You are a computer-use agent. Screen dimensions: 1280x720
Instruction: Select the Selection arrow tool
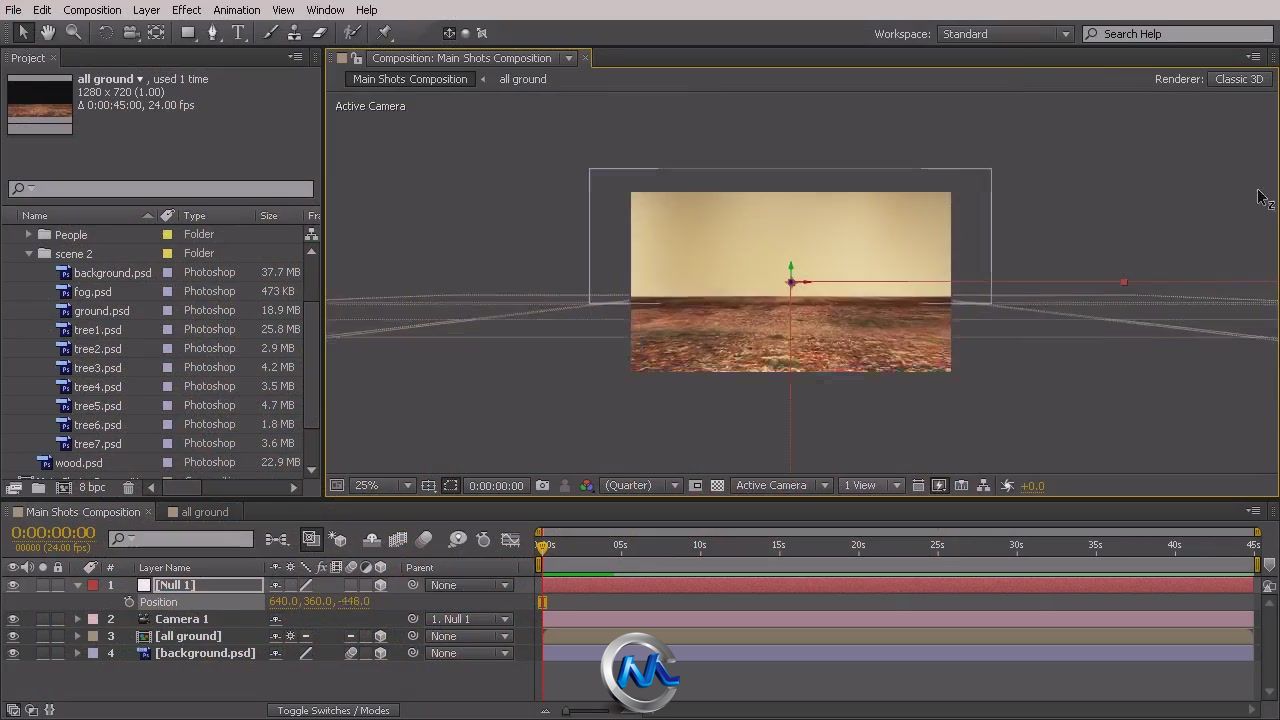[x=23, y=33]
